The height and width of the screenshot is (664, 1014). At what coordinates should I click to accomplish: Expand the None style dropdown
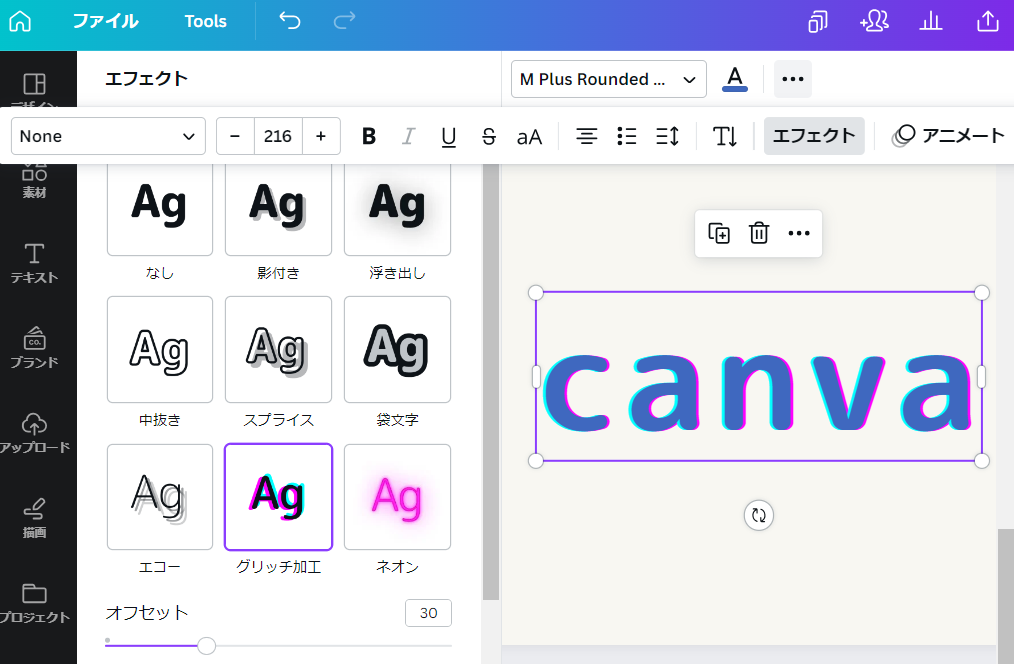(x=108, y=136)
